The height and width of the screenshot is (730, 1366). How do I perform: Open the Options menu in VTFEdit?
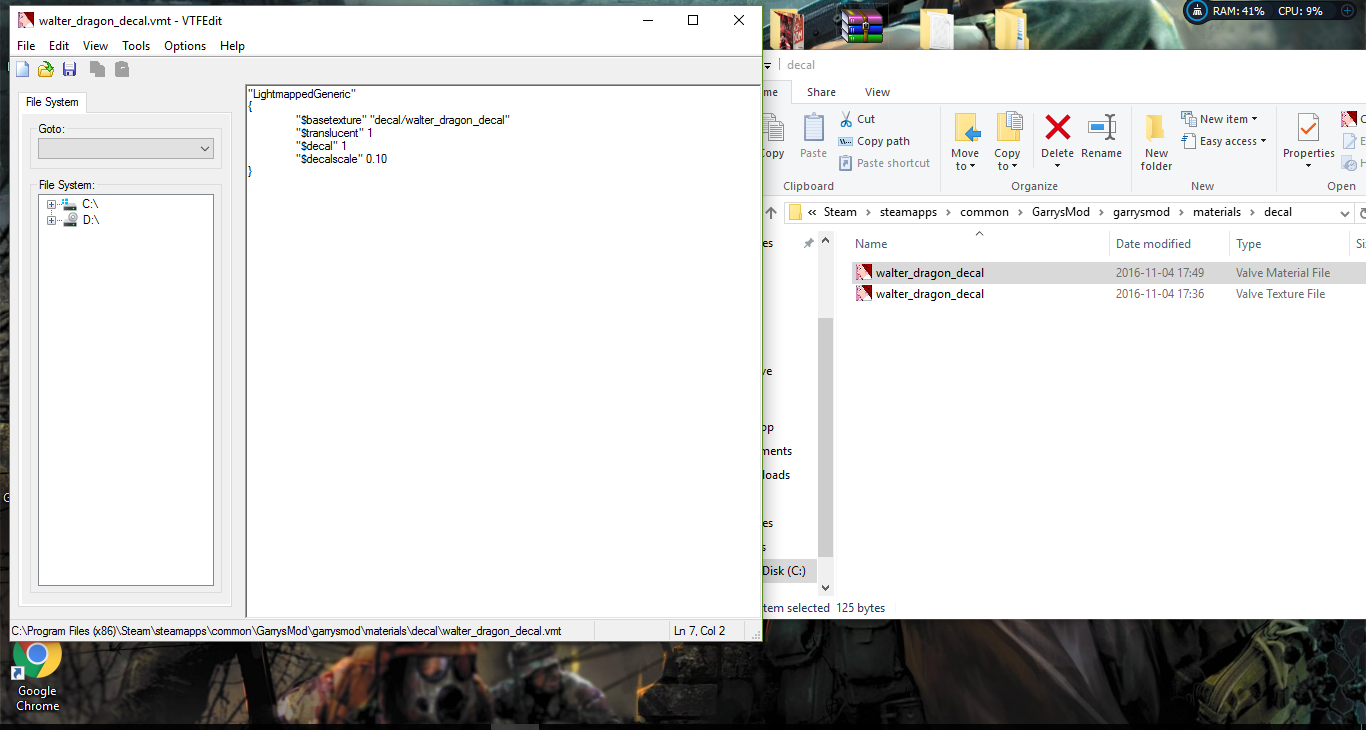pyautogui.click(x=185, y=46)
